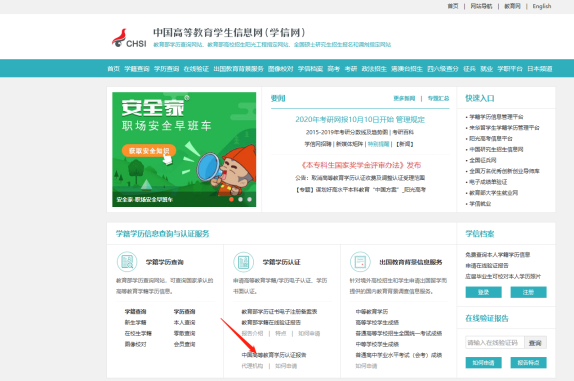Open 电子成绩单验证 quick link
Viewport: 574px width, 381px height.
[488, 182]
